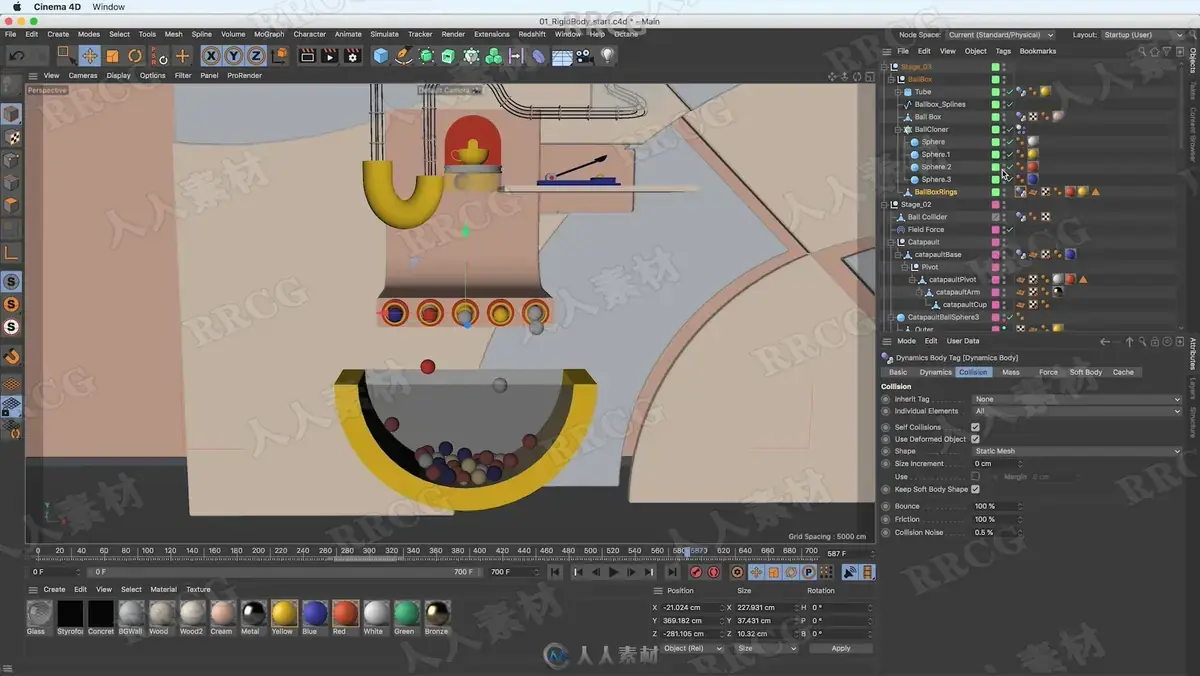This screenshot has width=1200, height=676.
Task: Toggle the X axis lock
Action: (211, 56)
